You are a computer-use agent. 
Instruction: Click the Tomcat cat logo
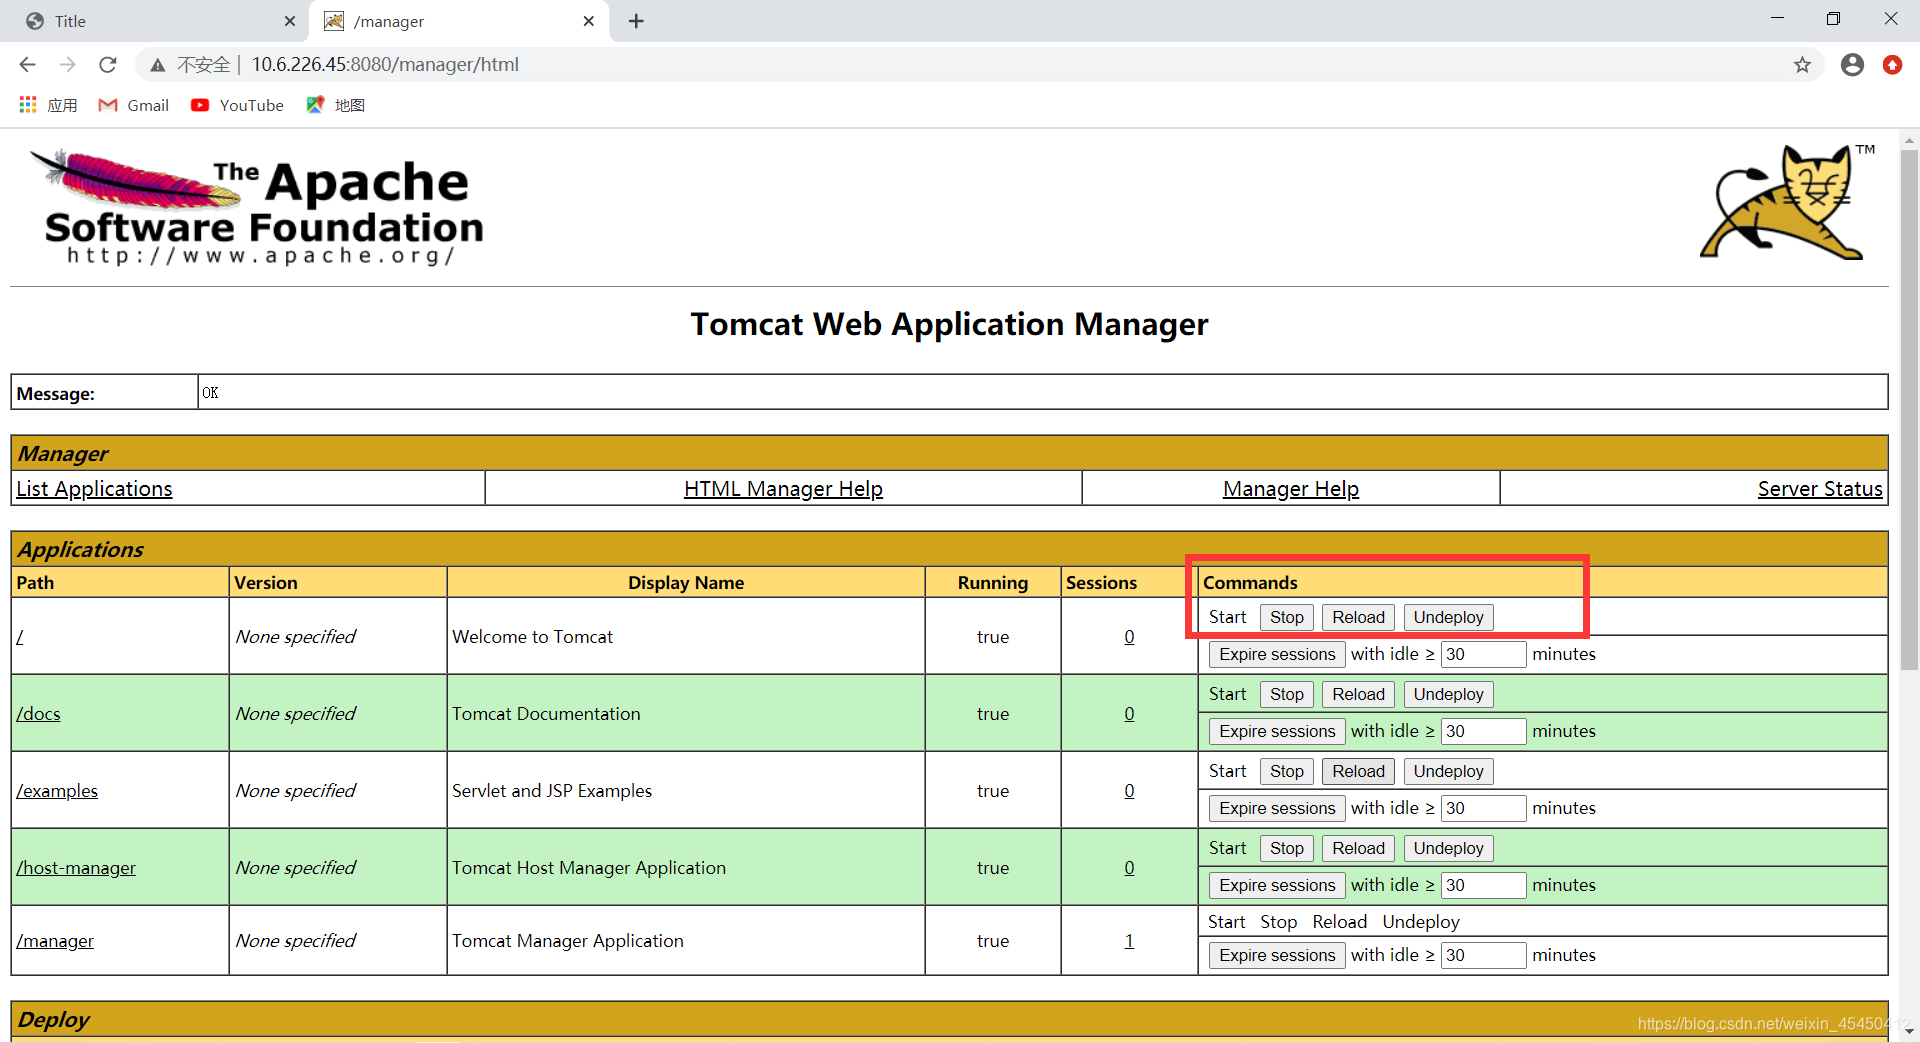click(x=1786, y=202)
